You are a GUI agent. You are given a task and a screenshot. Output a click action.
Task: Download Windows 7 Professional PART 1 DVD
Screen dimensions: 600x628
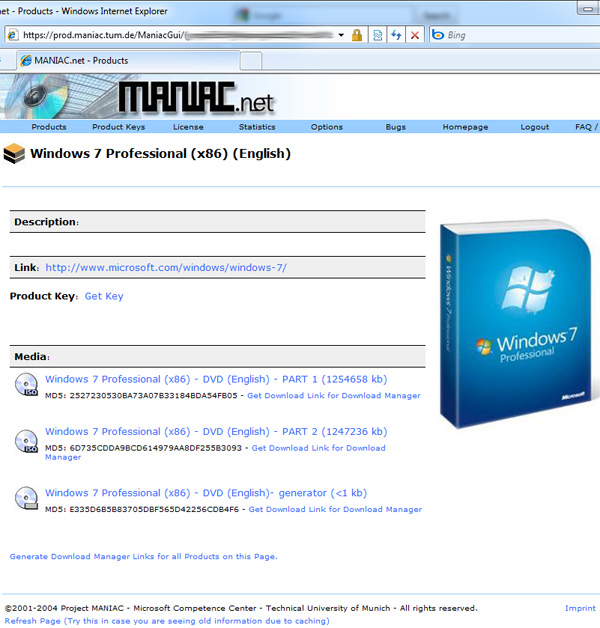216,379
